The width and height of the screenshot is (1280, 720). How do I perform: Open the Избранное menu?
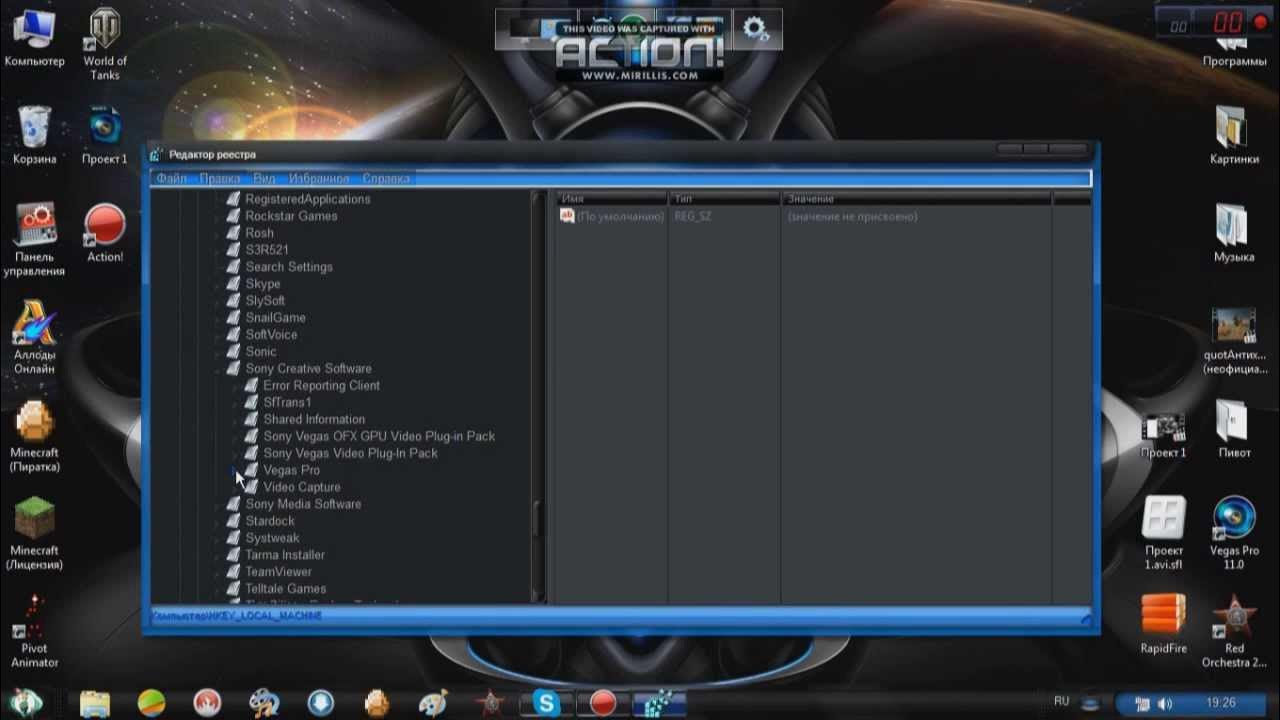[x=319, y=178]
